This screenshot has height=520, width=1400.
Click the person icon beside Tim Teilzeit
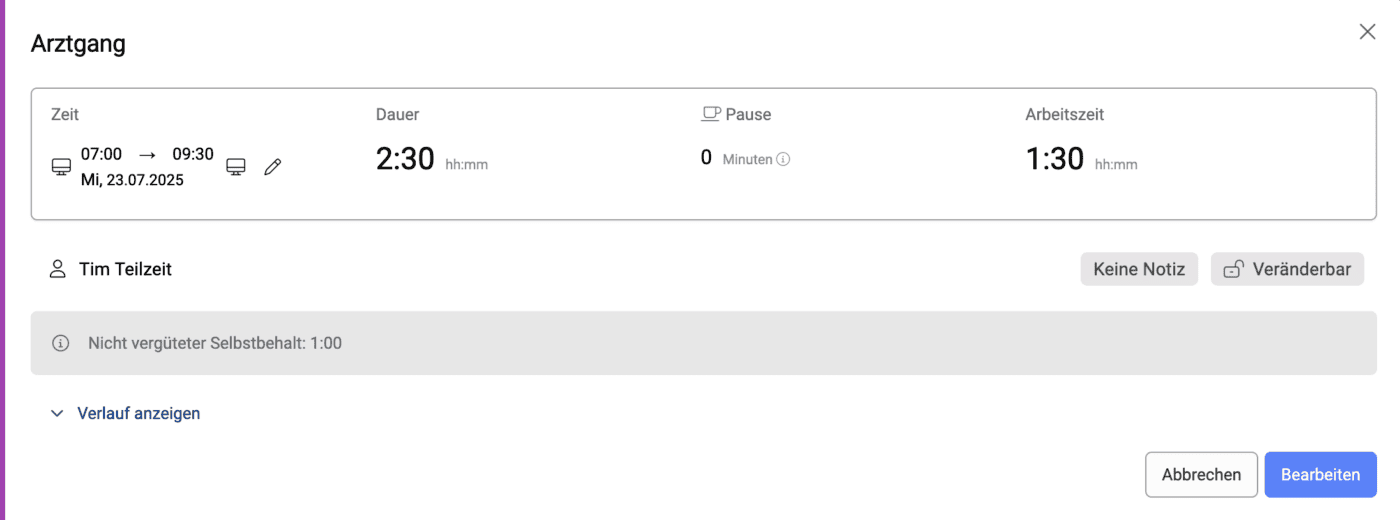[x=58, y=269]
